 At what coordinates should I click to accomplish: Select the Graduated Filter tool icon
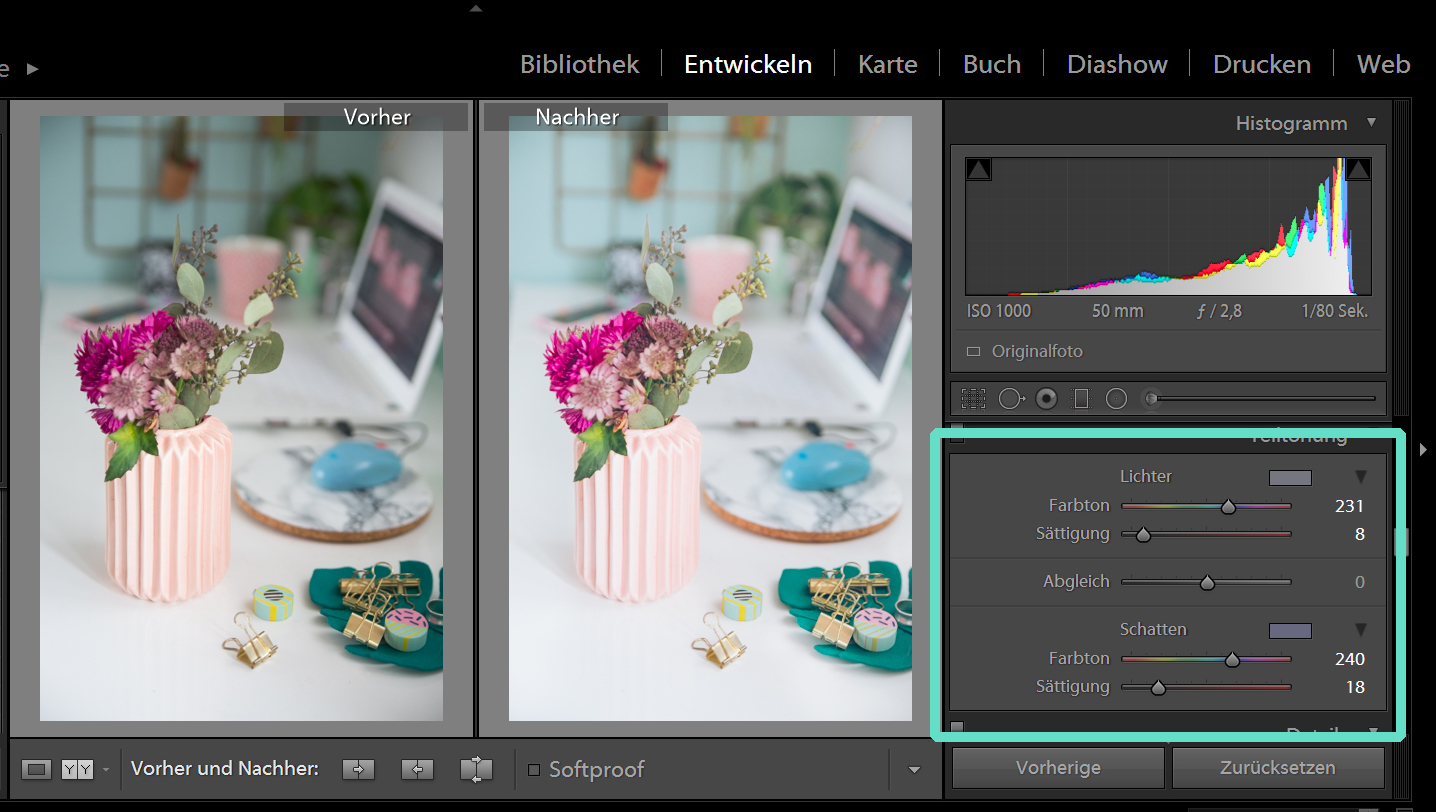coord(1081,399)
